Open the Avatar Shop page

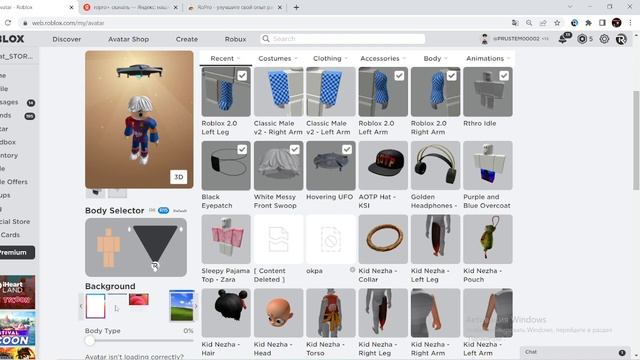[x=128, y=39]
